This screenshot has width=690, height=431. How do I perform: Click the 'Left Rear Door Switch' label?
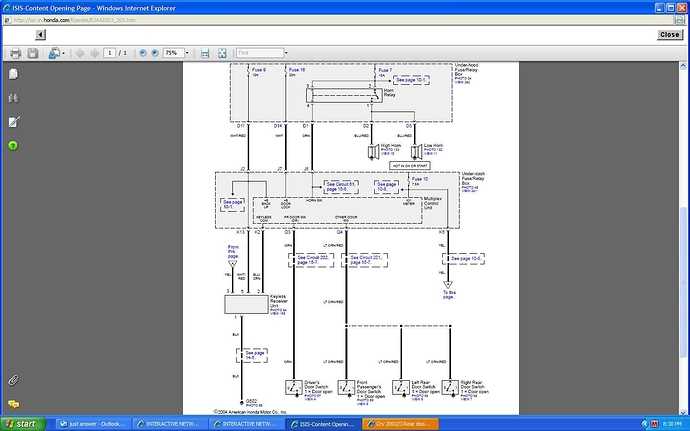click(x=422, y=385)
